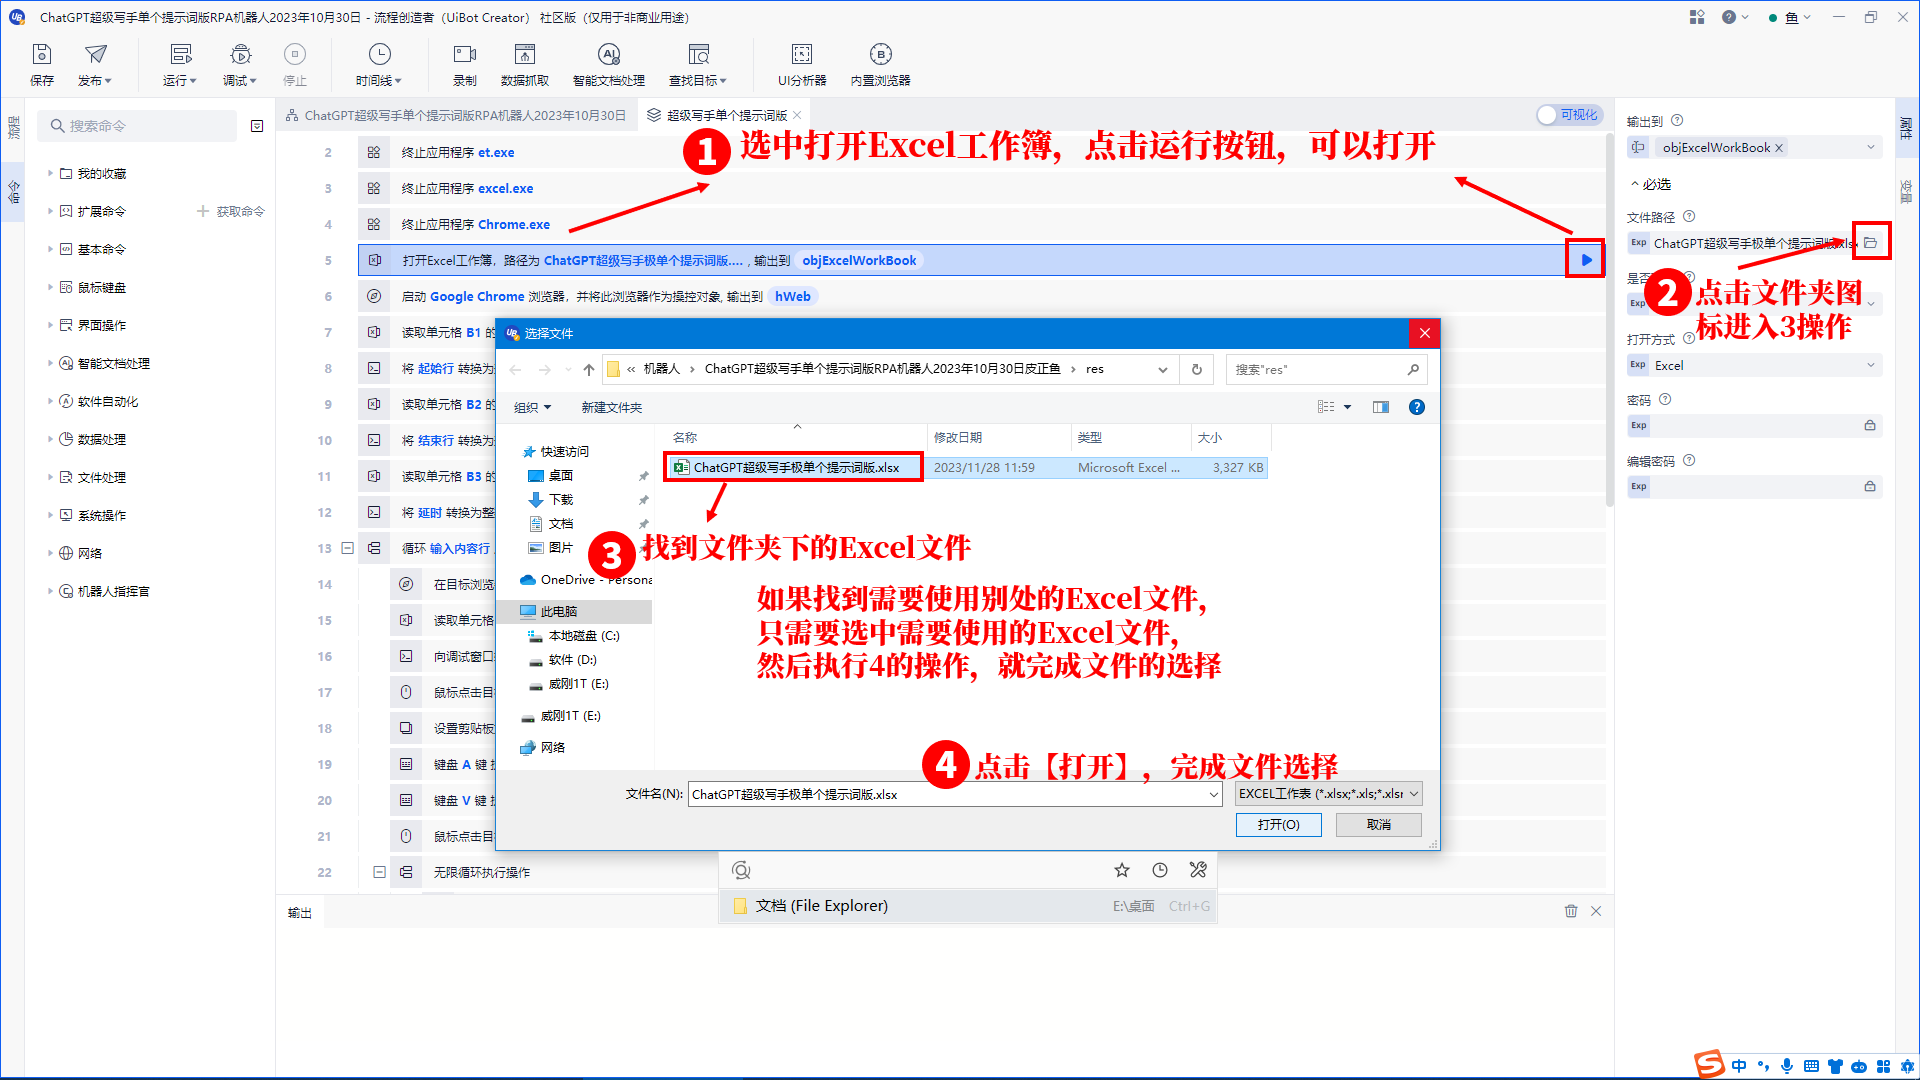Image resolution: width=1920 pixels, height=1080 pixels.
Task: Select 本地磁盘 (C:) in navigation pane
Action: tap(584, 636)
